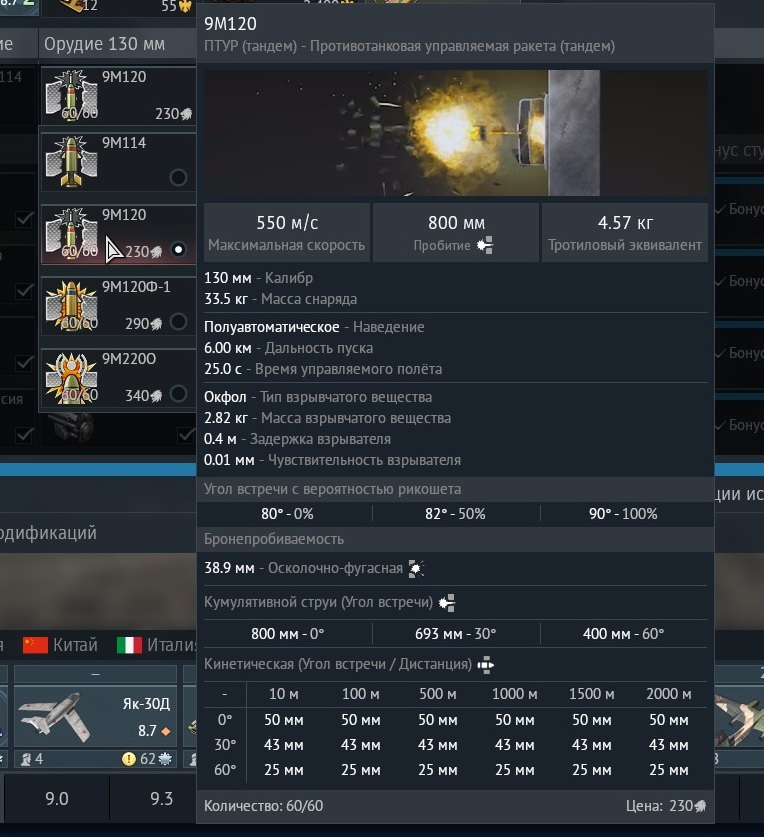
Task: Select the 9М120Ф-1 radio button
Action: (x=178, y=321)
